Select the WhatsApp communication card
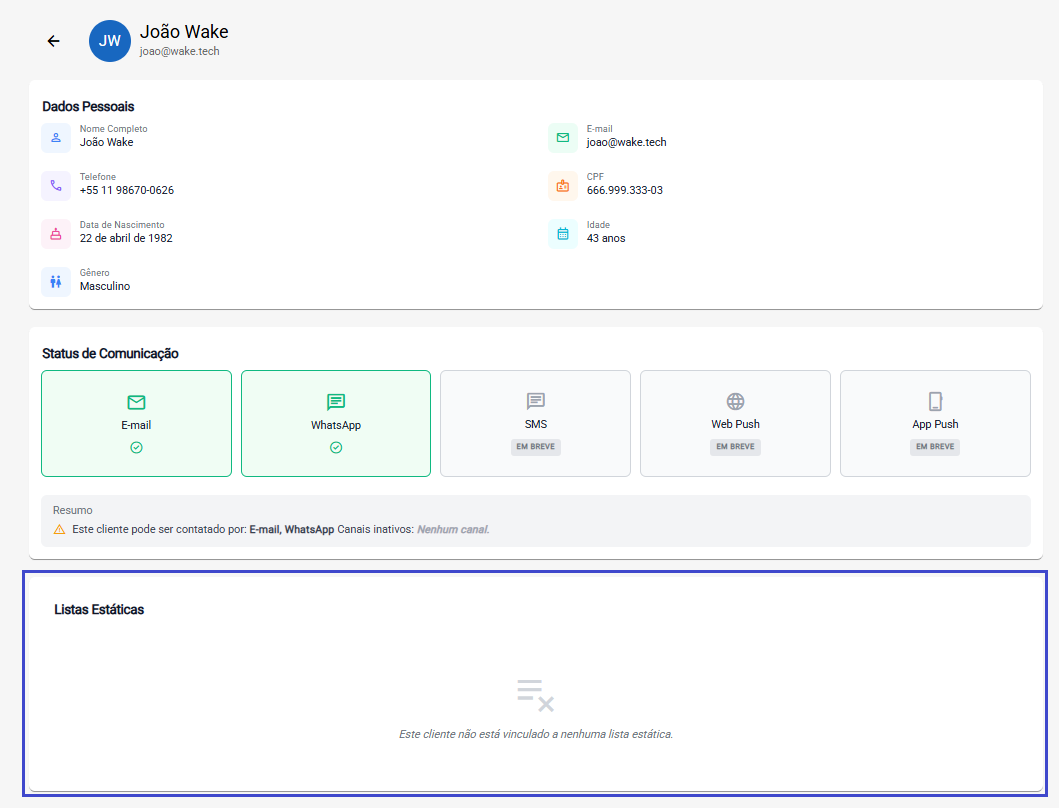This screenshot has width=1059, height=808. [336, 423]
